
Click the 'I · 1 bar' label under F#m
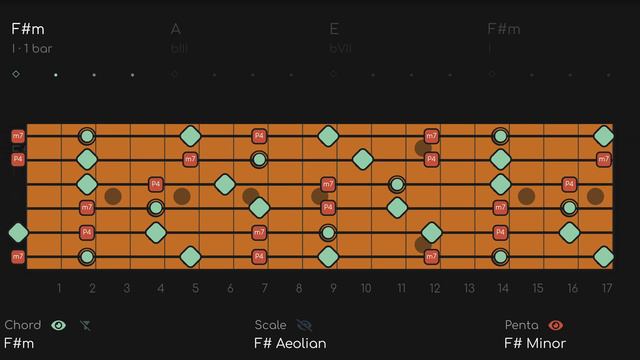pos(32,49)
